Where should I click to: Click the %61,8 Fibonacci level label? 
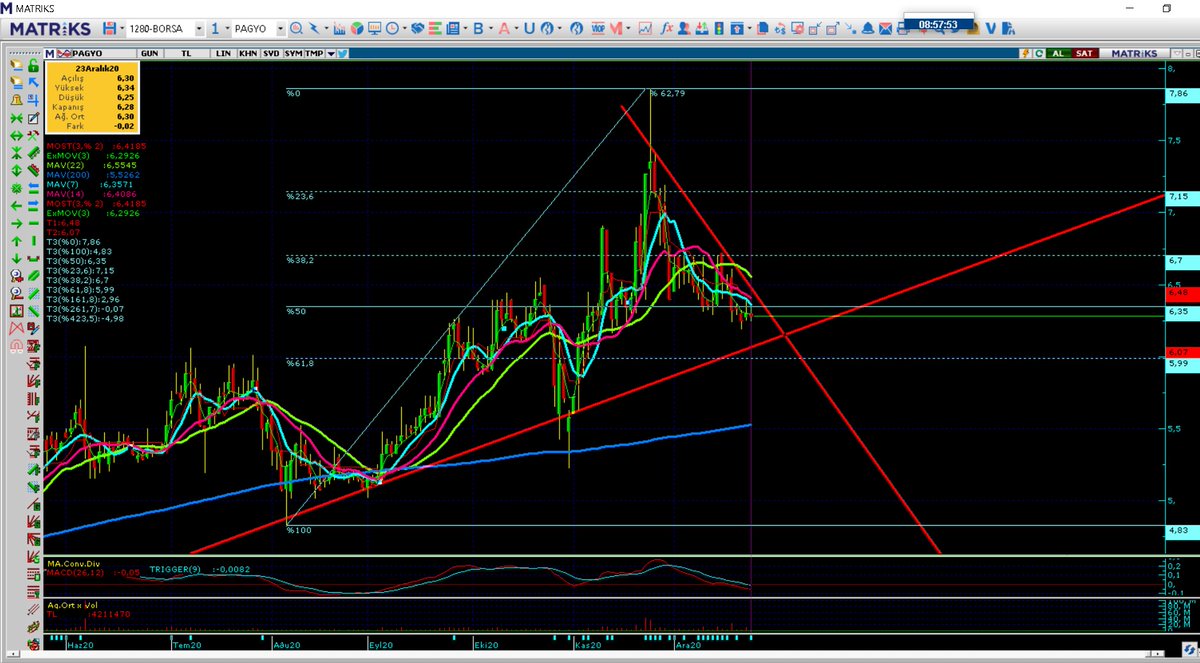(301, 363)
